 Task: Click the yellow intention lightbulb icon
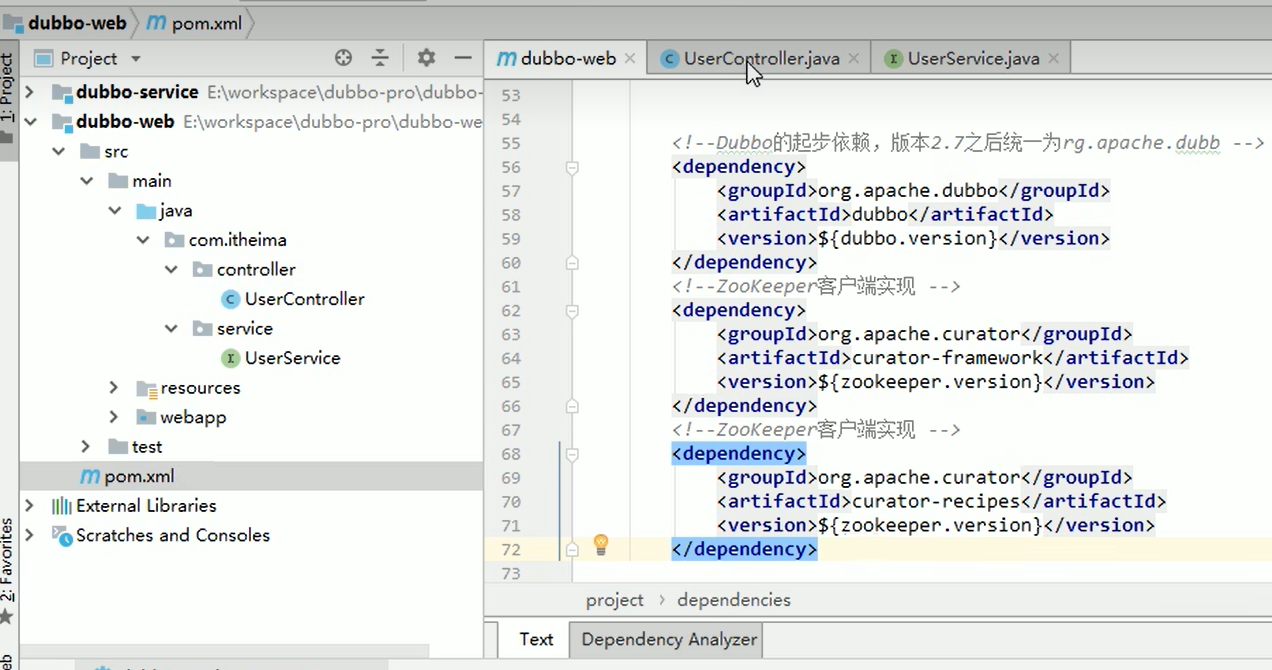click(601, 544)
